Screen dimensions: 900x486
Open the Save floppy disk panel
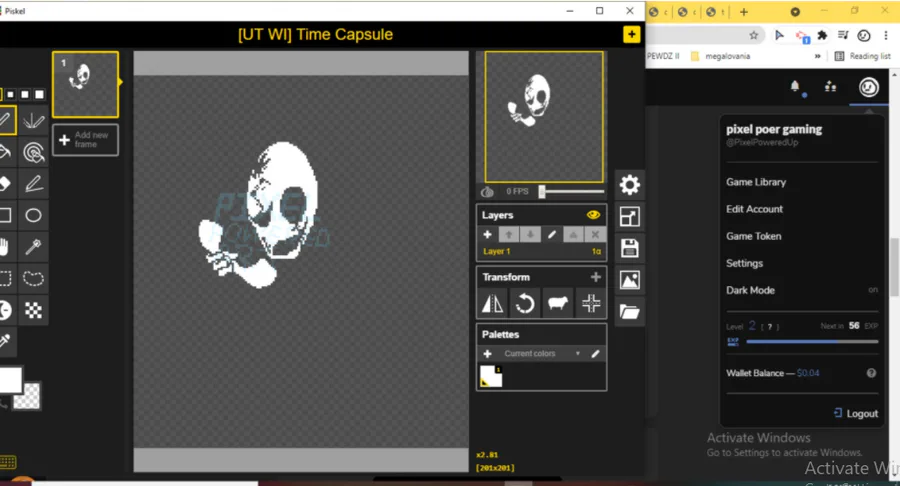(x=630, y=248)
